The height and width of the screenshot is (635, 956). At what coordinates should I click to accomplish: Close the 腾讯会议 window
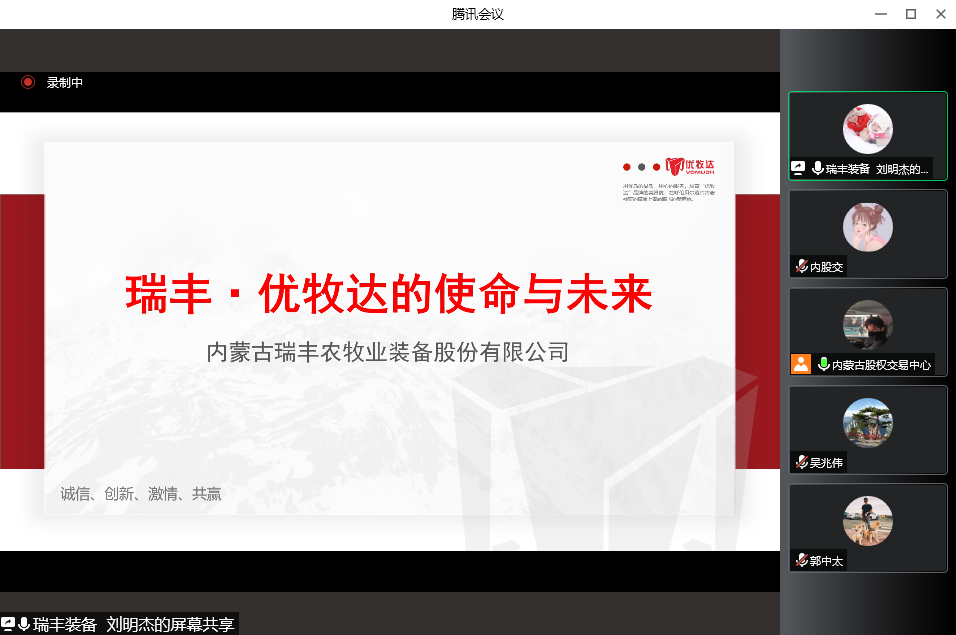click(x=941, y=14)
